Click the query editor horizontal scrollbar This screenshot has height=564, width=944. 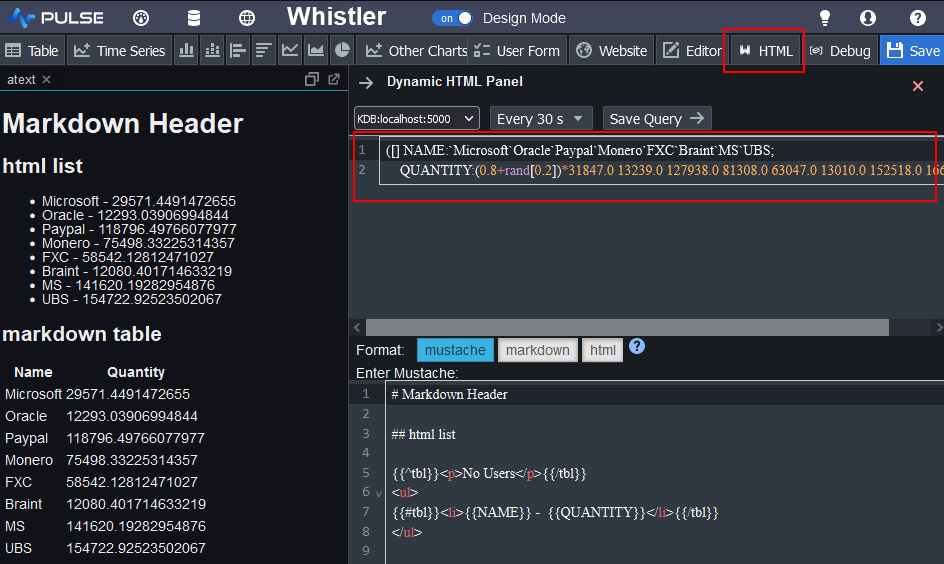627,327
